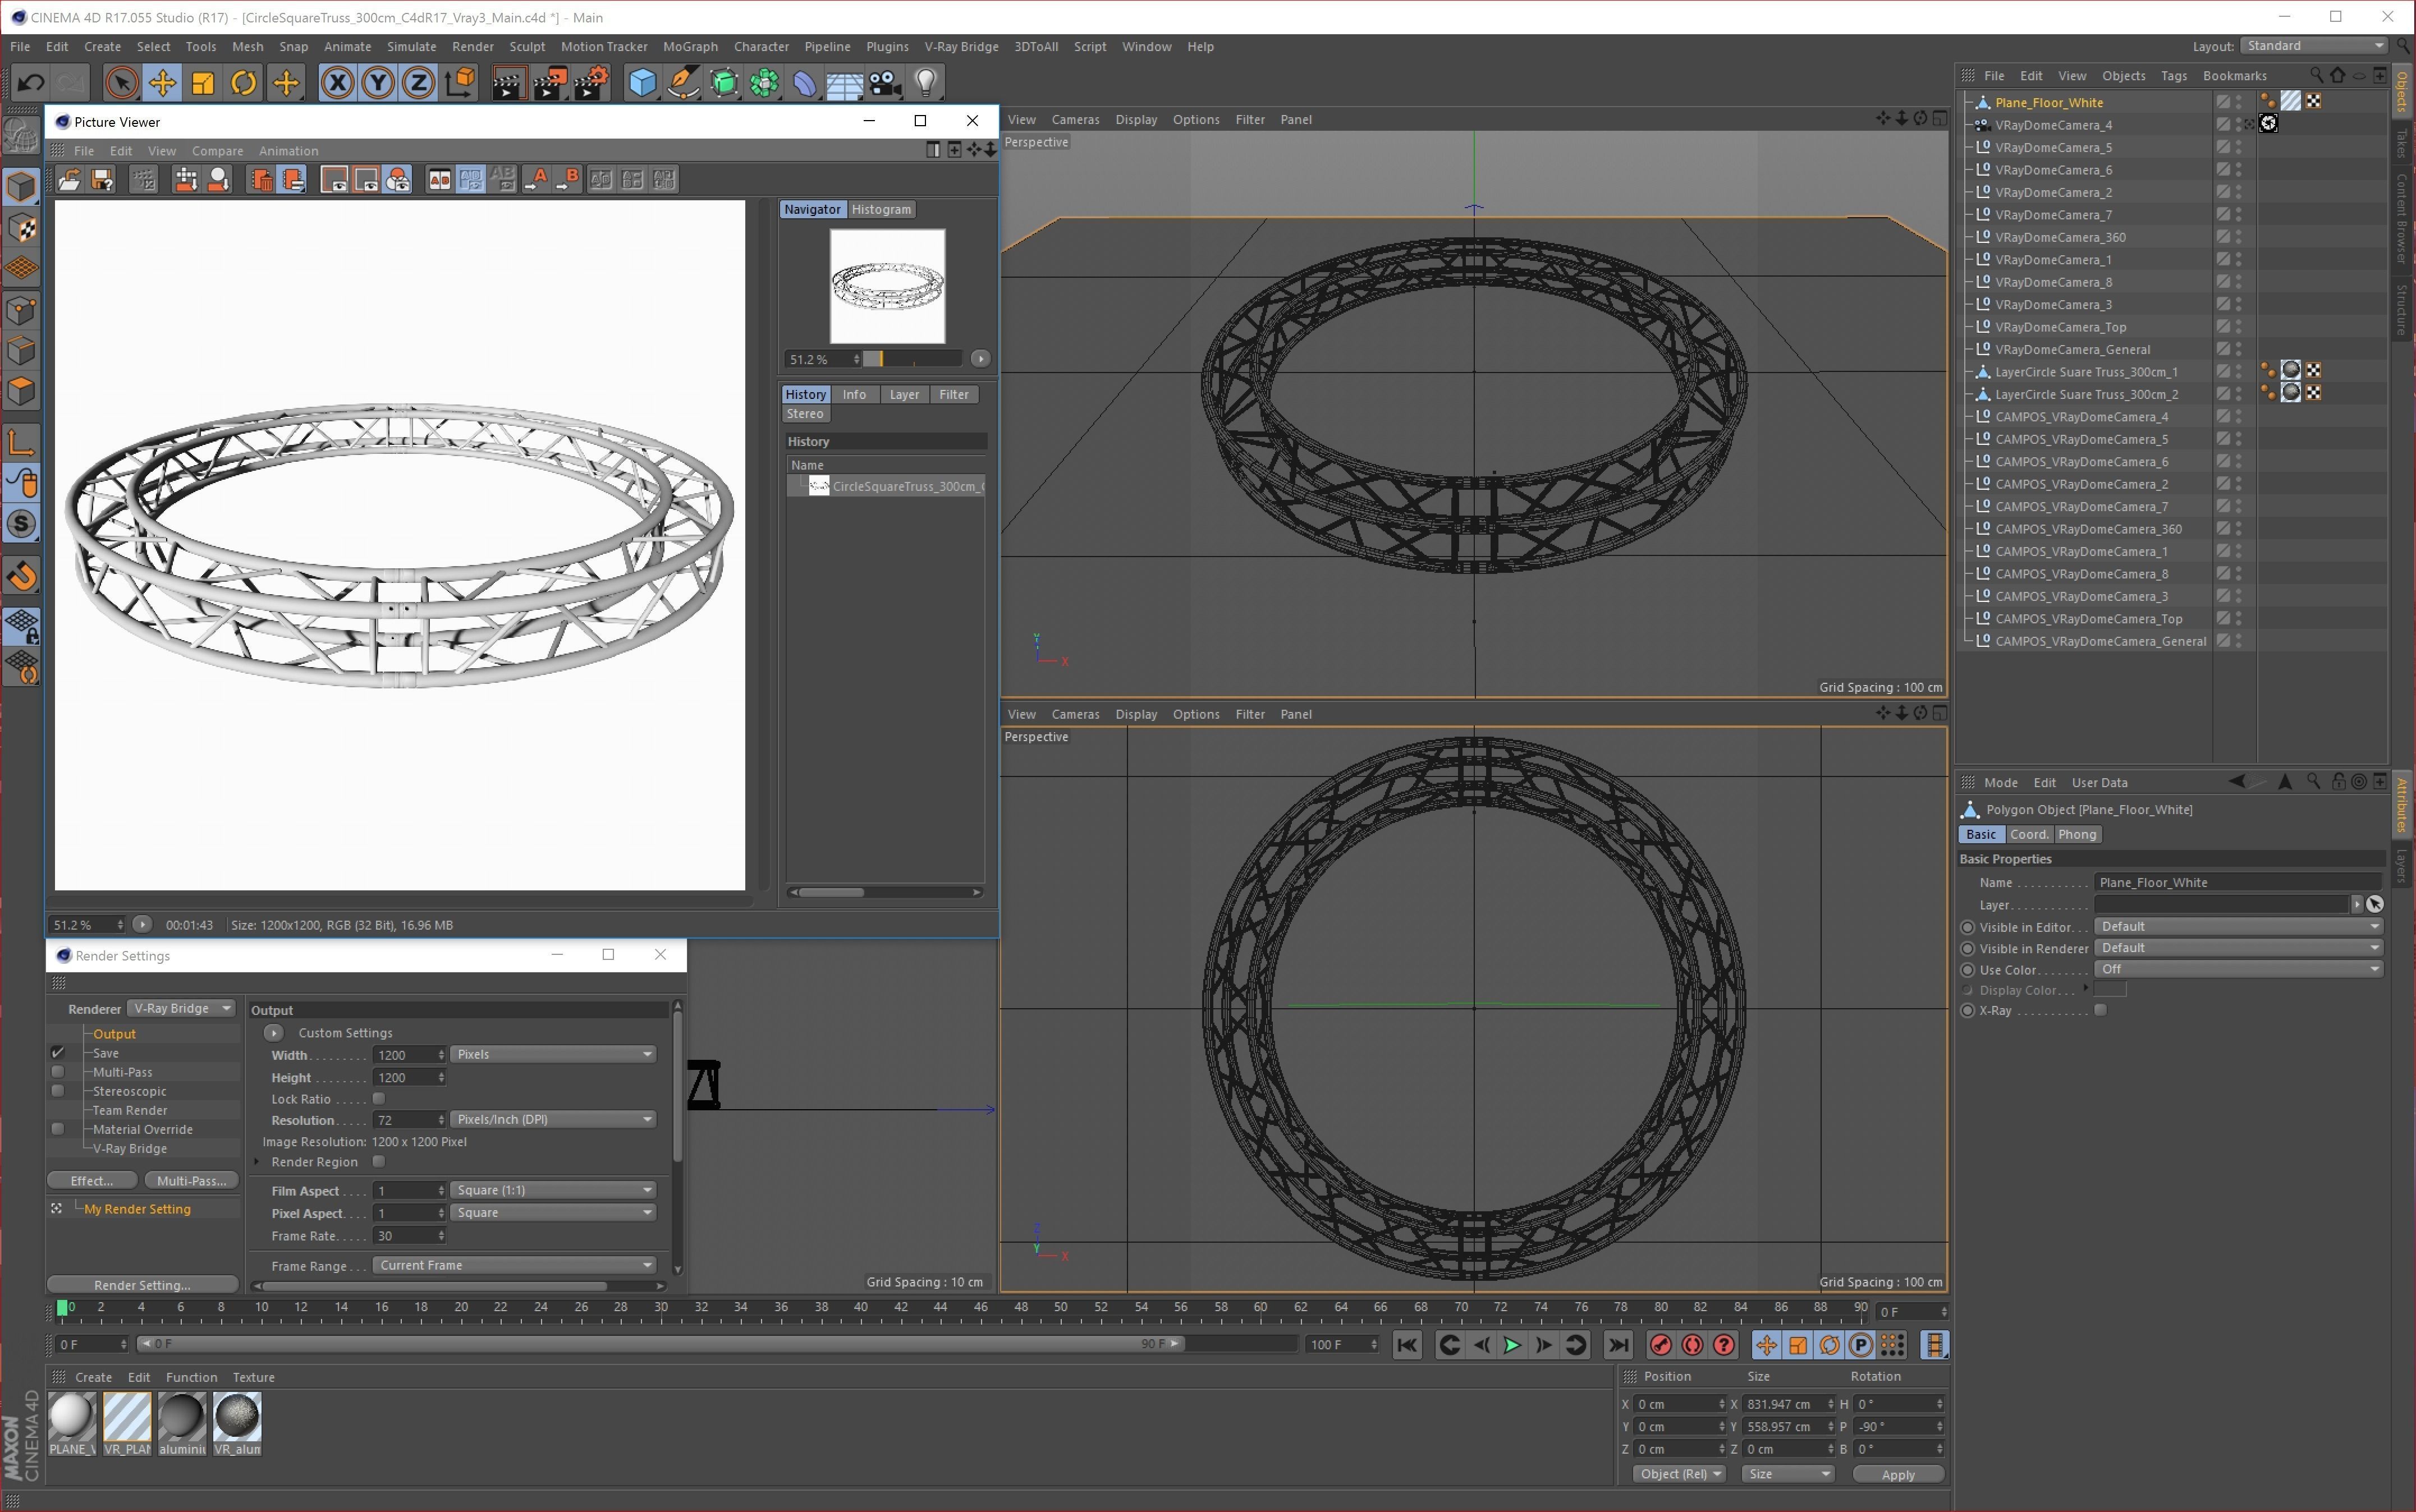
Task: Click Picture Viewer save disk icon
Action: 102,179
